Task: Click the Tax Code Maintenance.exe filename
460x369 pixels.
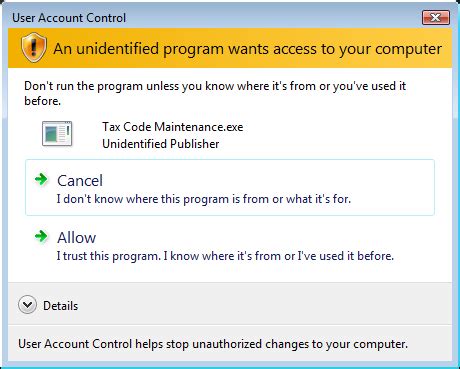Action: click(173, 127)
